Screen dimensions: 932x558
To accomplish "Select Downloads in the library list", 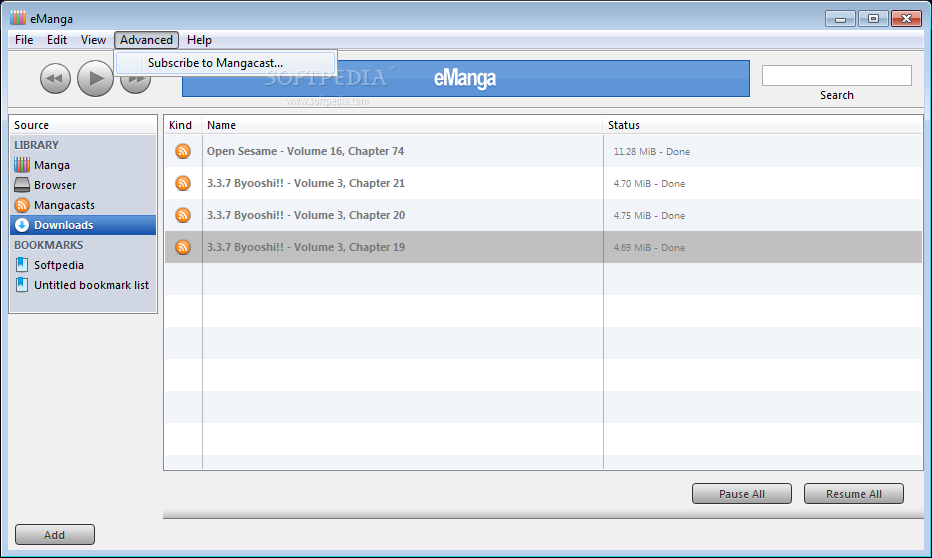I will coord(83,225).
